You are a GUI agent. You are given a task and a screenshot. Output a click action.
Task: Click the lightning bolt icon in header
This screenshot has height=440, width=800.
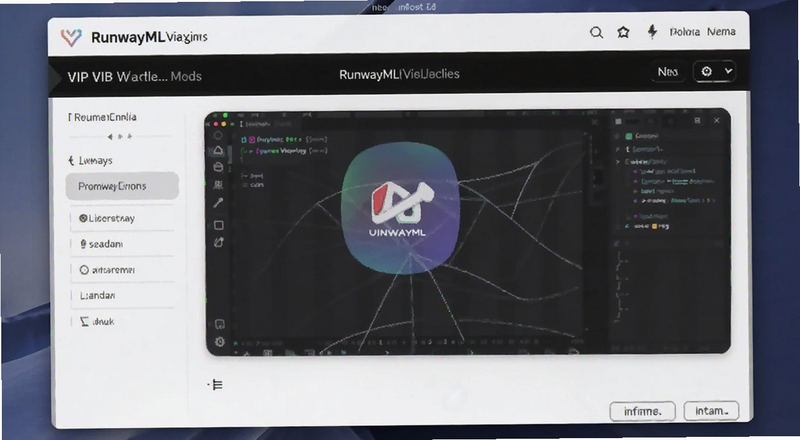(x=652, y=32)
